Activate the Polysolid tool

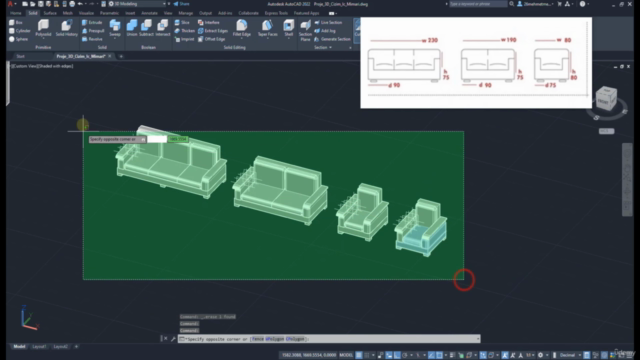(x=43, y=28)
